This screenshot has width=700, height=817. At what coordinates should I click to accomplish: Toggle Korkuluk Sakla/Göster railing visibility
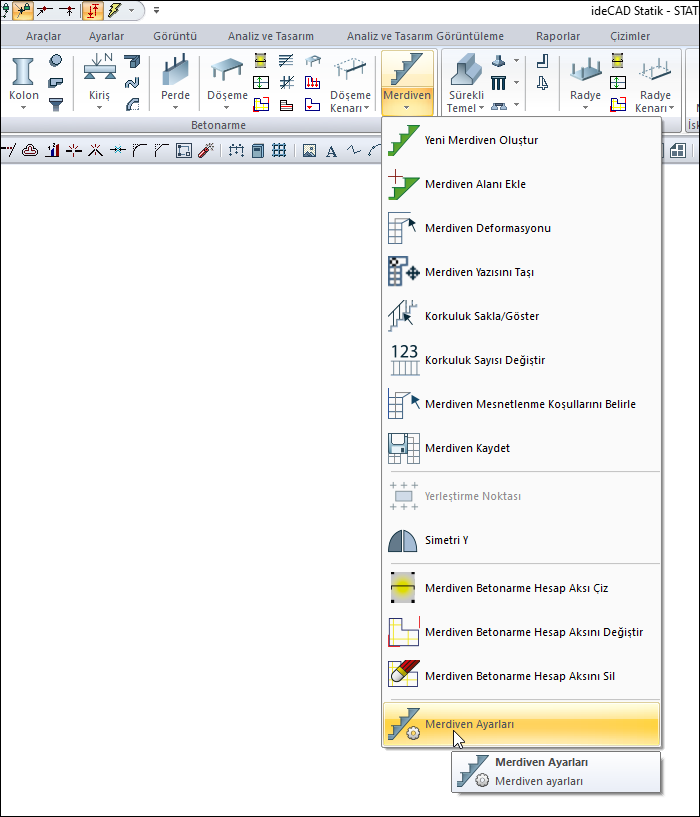tap(403, 316)
